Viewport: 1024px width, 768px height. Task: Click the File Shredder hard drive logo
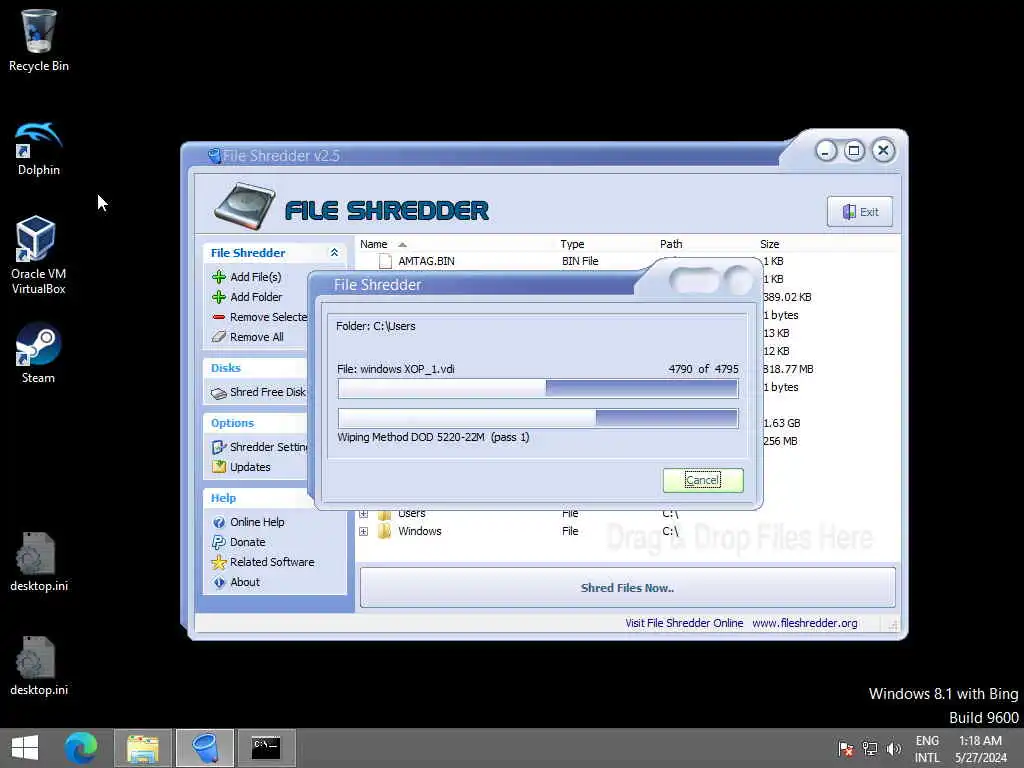tap(244, 206)
